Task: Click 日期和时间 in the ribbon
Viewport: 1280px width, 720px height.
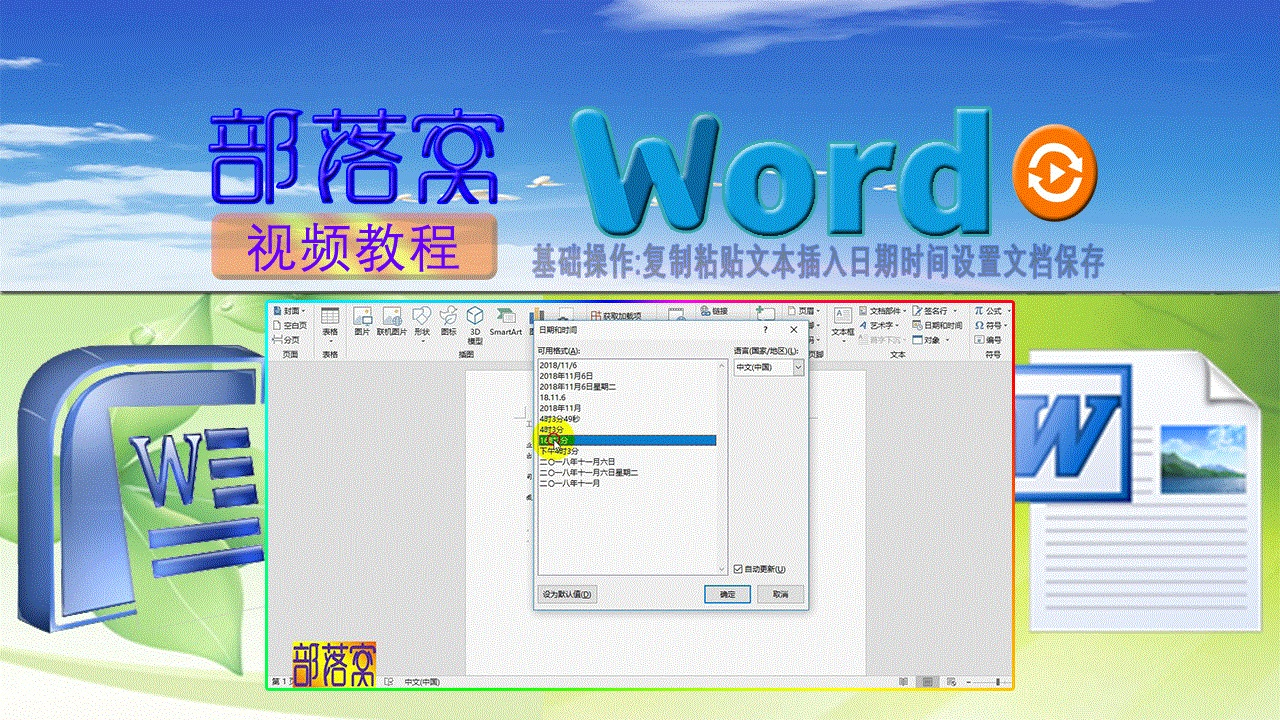Action: click(x=938, y=325)
